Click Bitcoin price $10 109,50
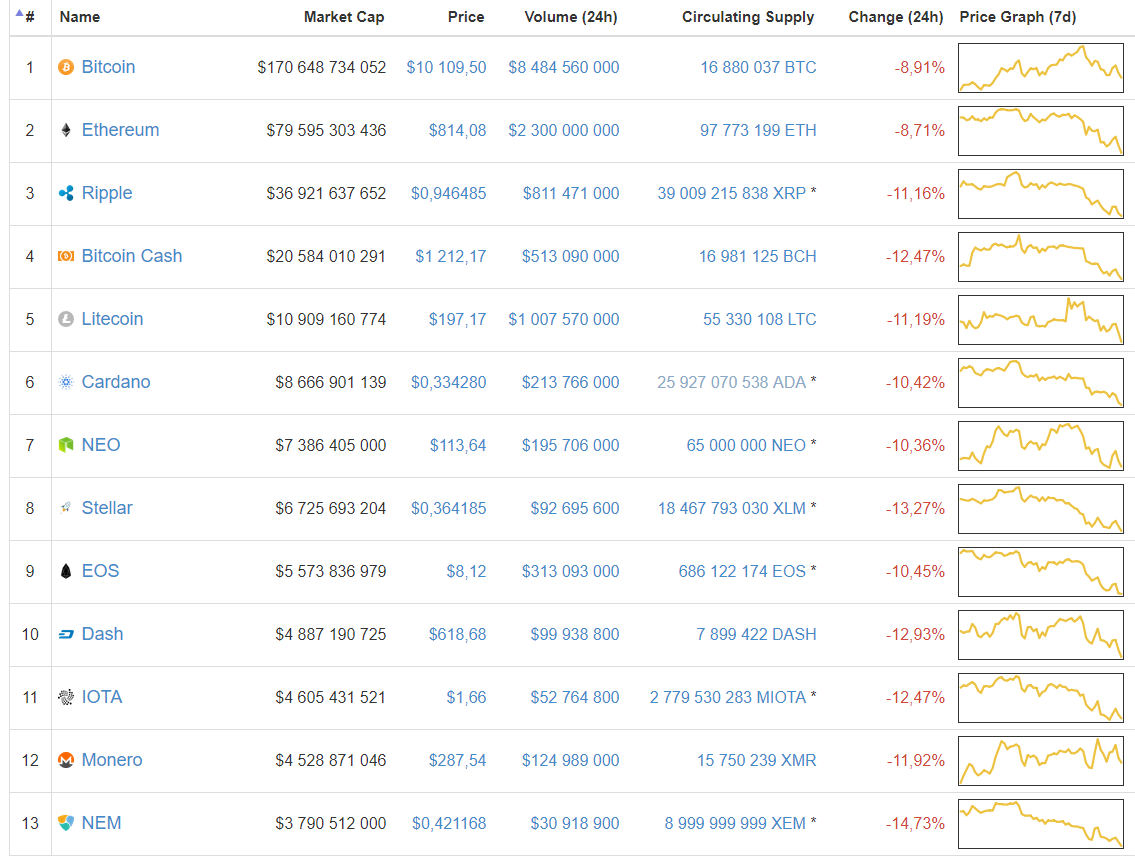 pyautogui.click(x=446, y=68)
